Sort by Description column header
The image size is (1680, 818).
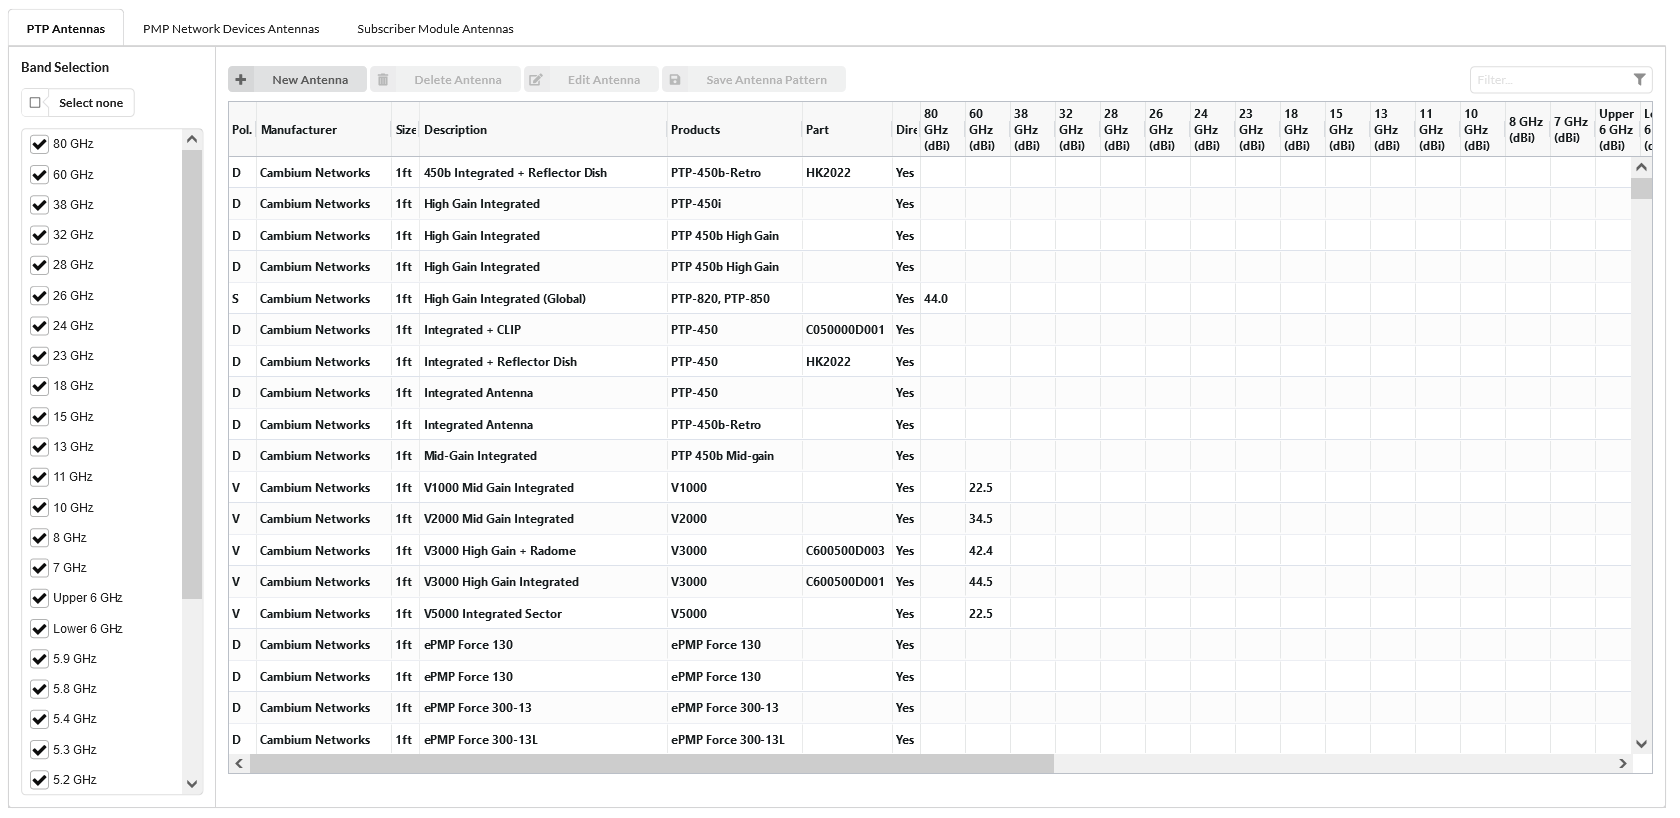543,130
